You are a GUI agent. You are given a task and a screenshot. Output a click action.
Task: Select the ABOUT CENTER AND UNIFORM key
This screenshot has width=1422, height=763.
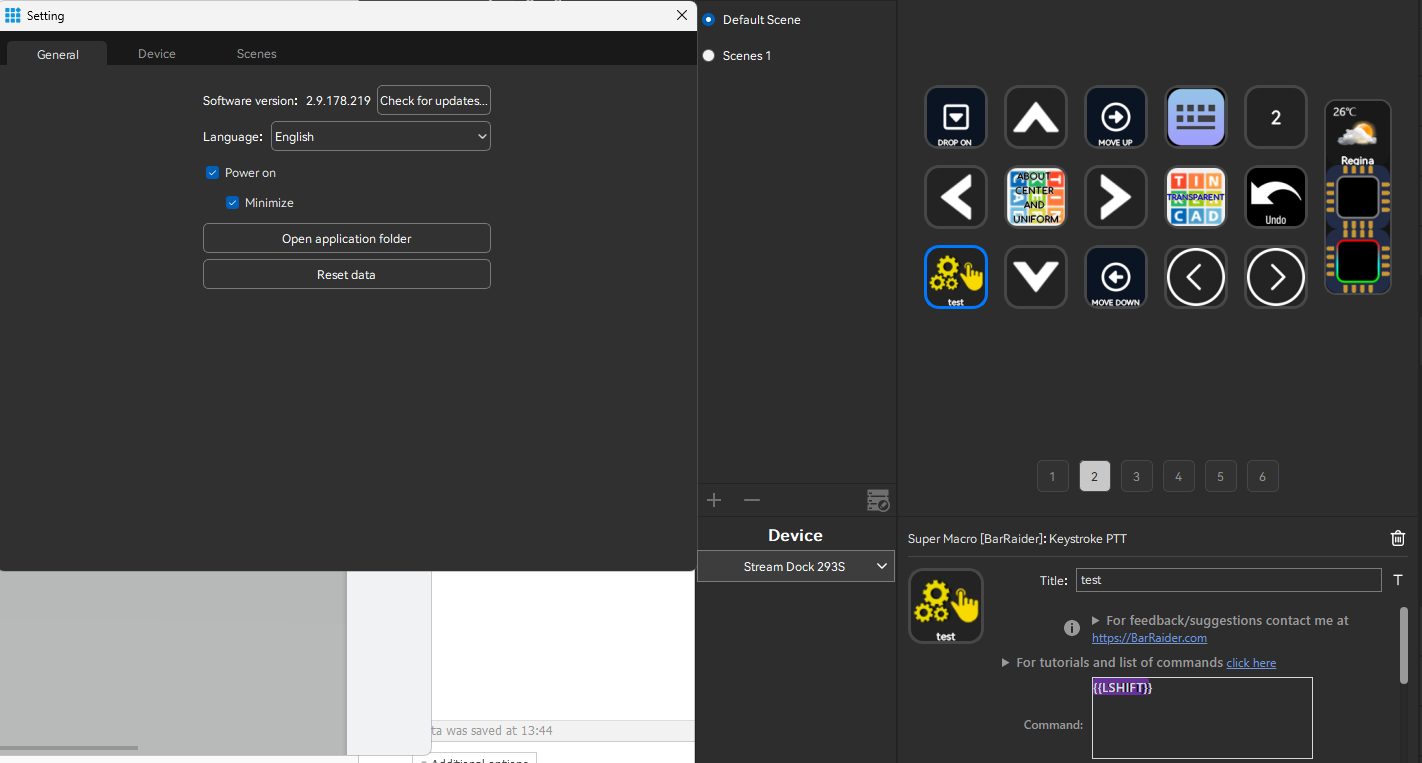pyautogui.click(x=1036, y=197)
